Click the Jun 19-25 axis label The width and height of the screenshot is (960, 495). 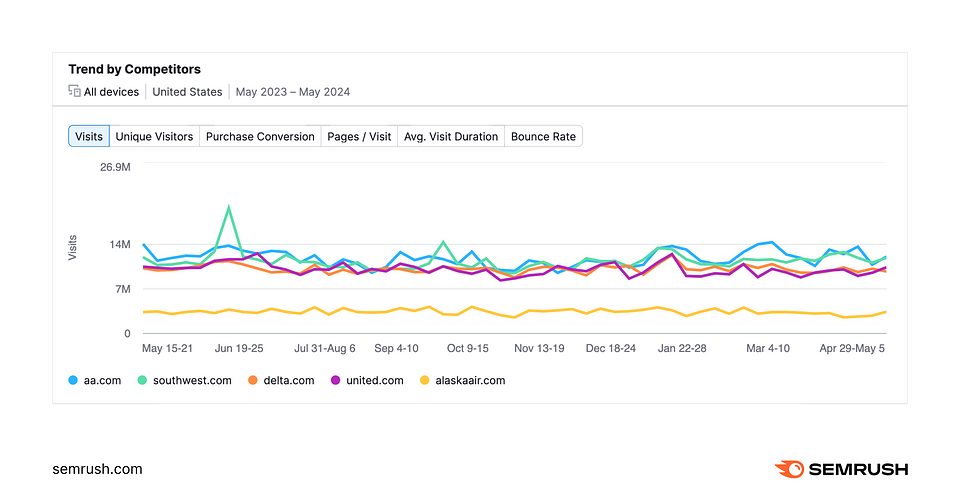pos(239,349)
